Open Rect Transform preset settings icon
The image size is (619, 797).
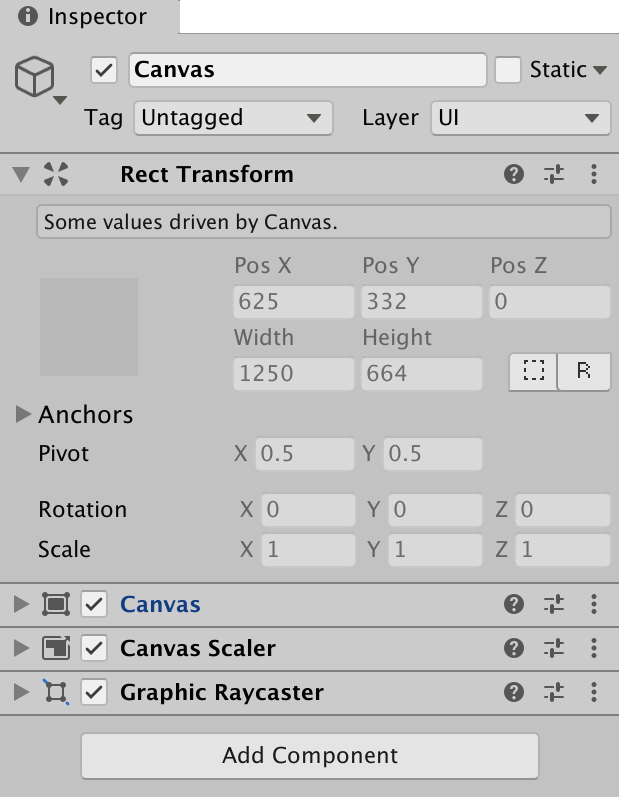pos(554,174)
